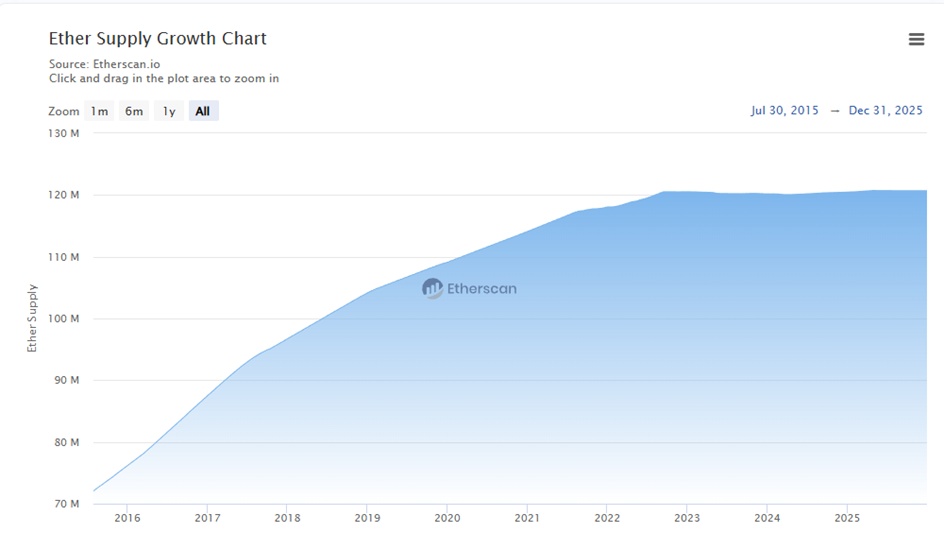Click the 2016 x-axis label
The image size is (944, 550).
point(127,518)
